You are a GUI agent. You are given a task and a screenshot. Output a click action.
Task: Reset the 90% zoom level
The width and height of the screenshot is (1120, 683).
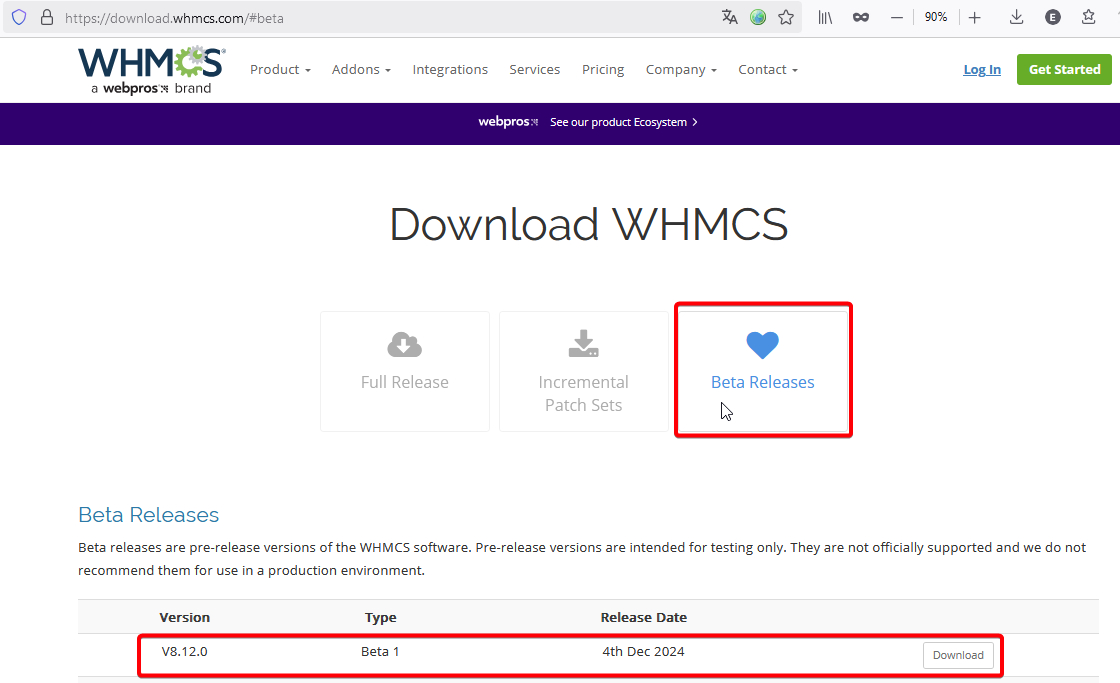[936, 17]
